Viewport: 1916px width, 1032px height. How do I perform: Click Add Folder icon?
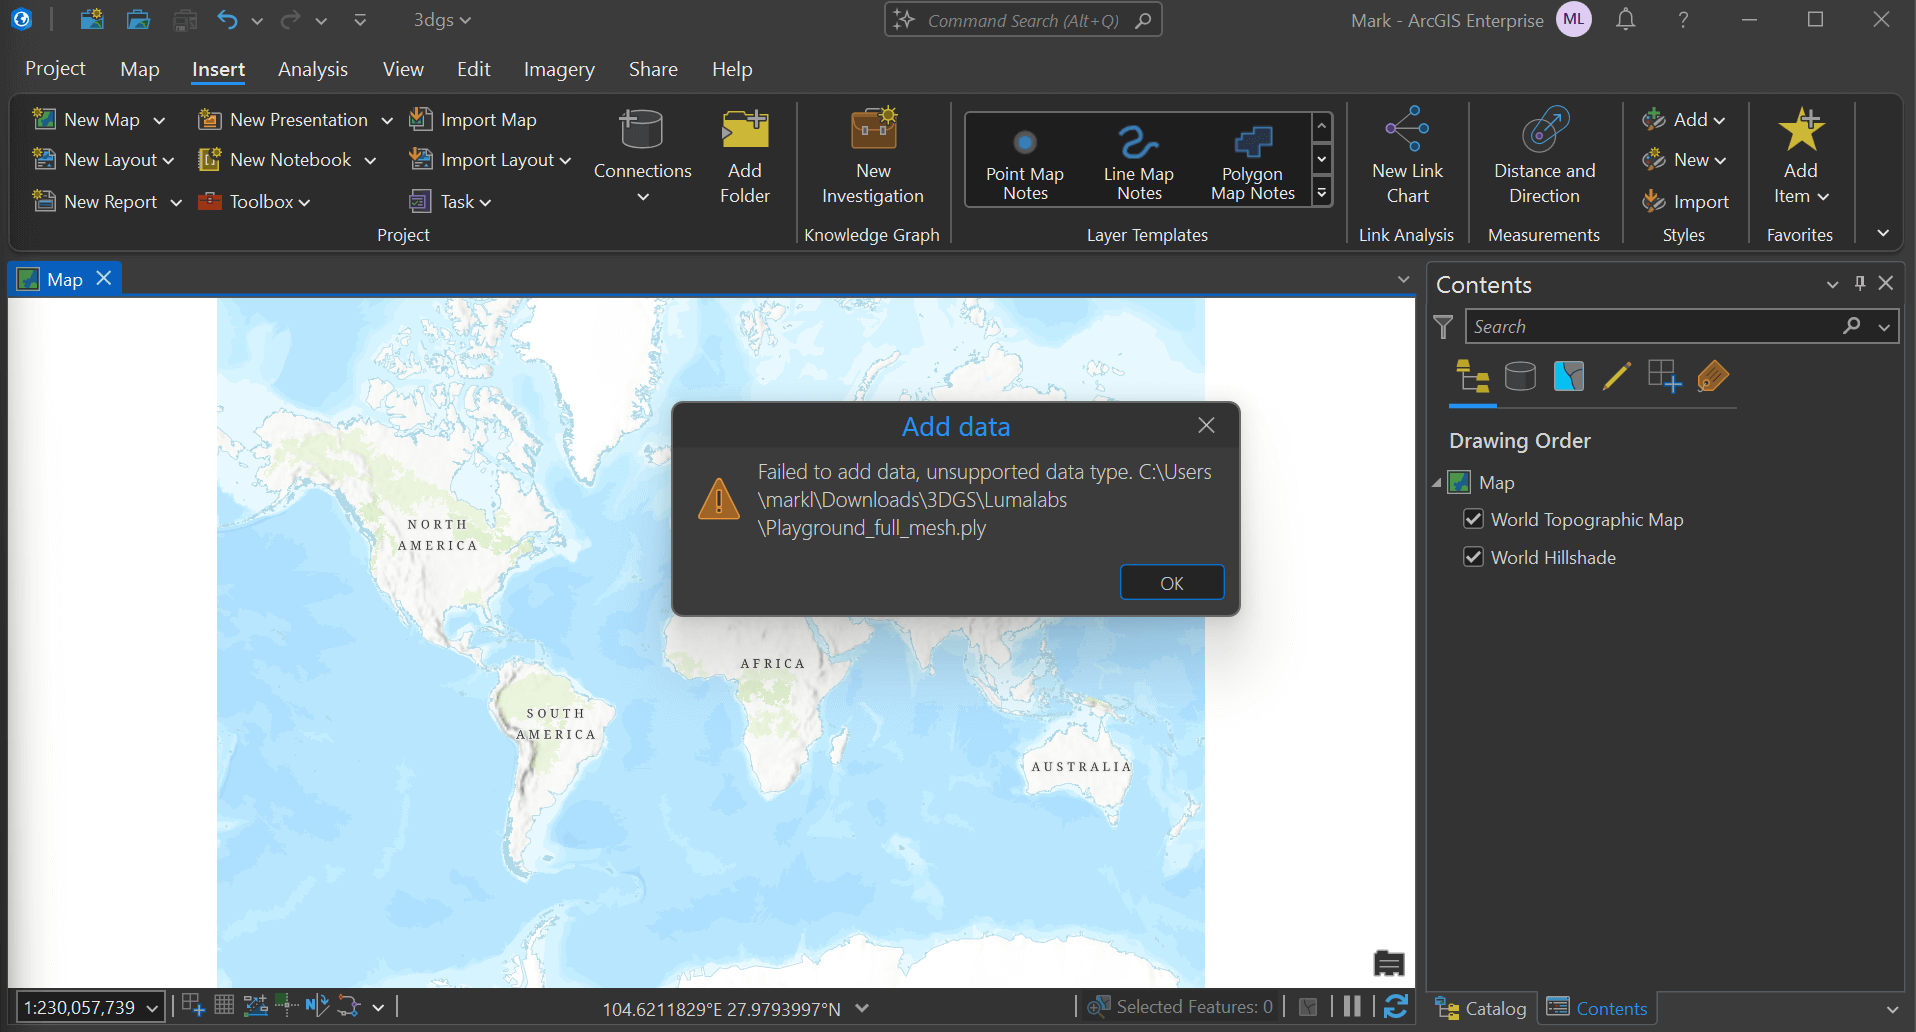(x=745, y=157)
